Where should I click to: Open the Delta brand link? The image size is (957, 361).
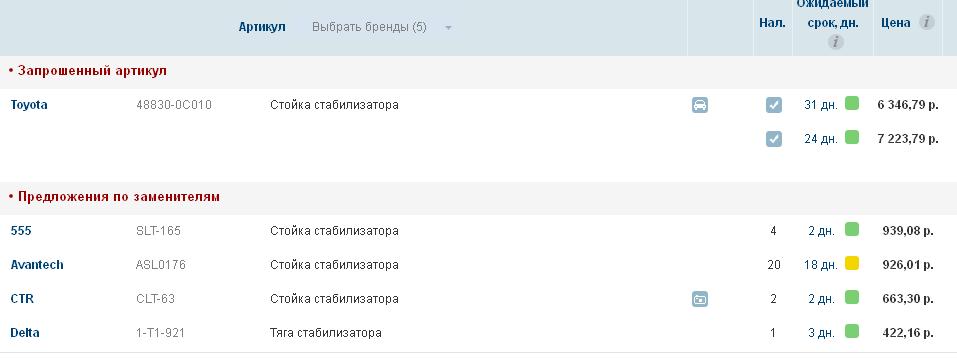pyautogui.click(x=25, y=334)
